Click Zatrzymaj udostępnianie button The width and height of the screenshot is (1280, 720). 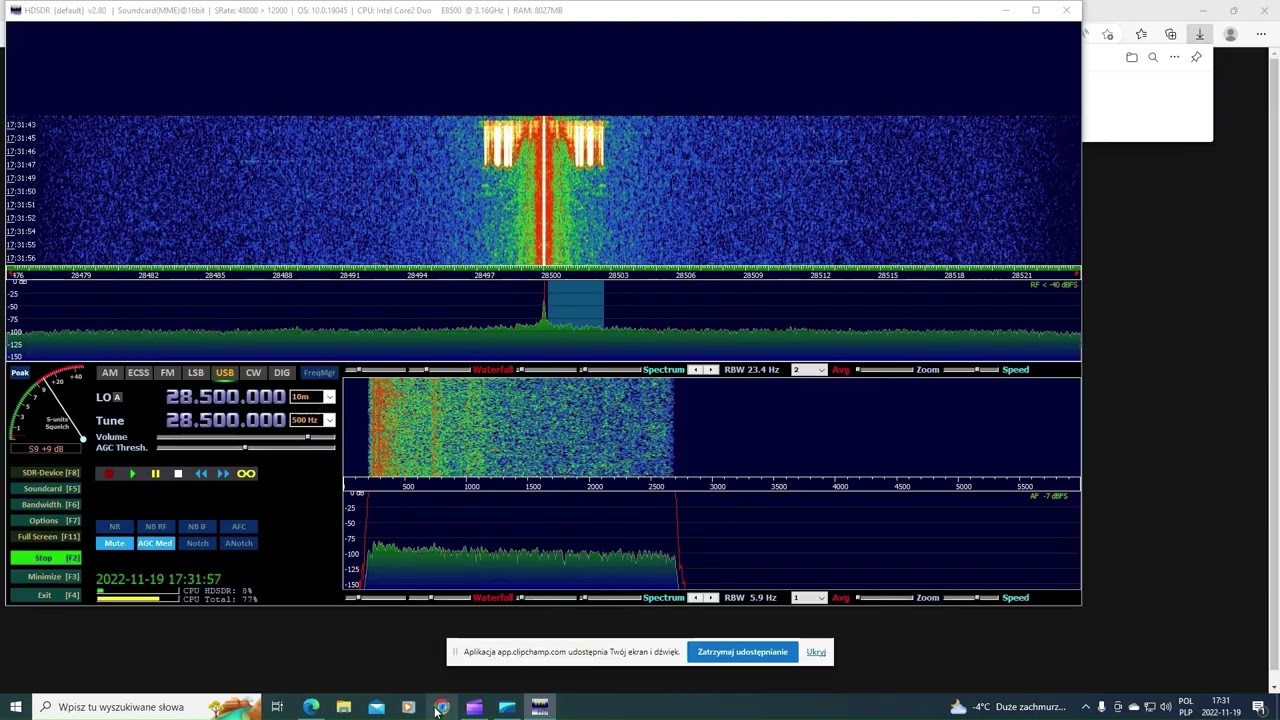743,652
